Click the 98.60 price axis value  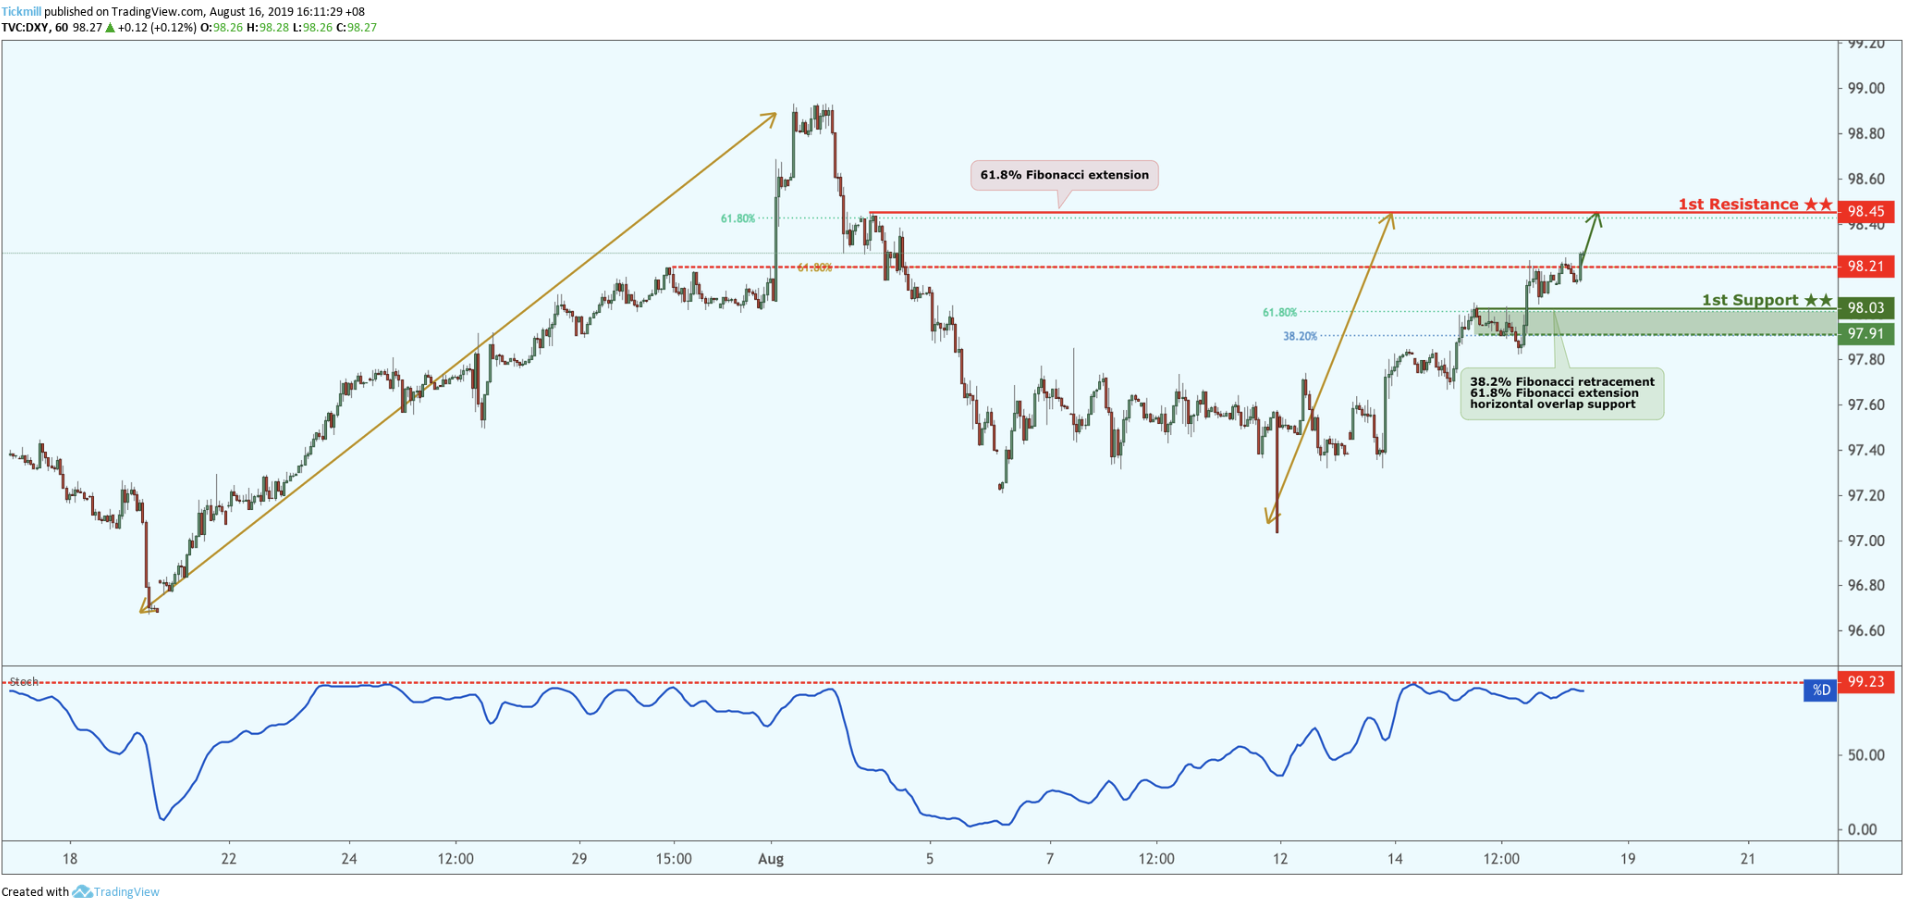click(1866, 180)
